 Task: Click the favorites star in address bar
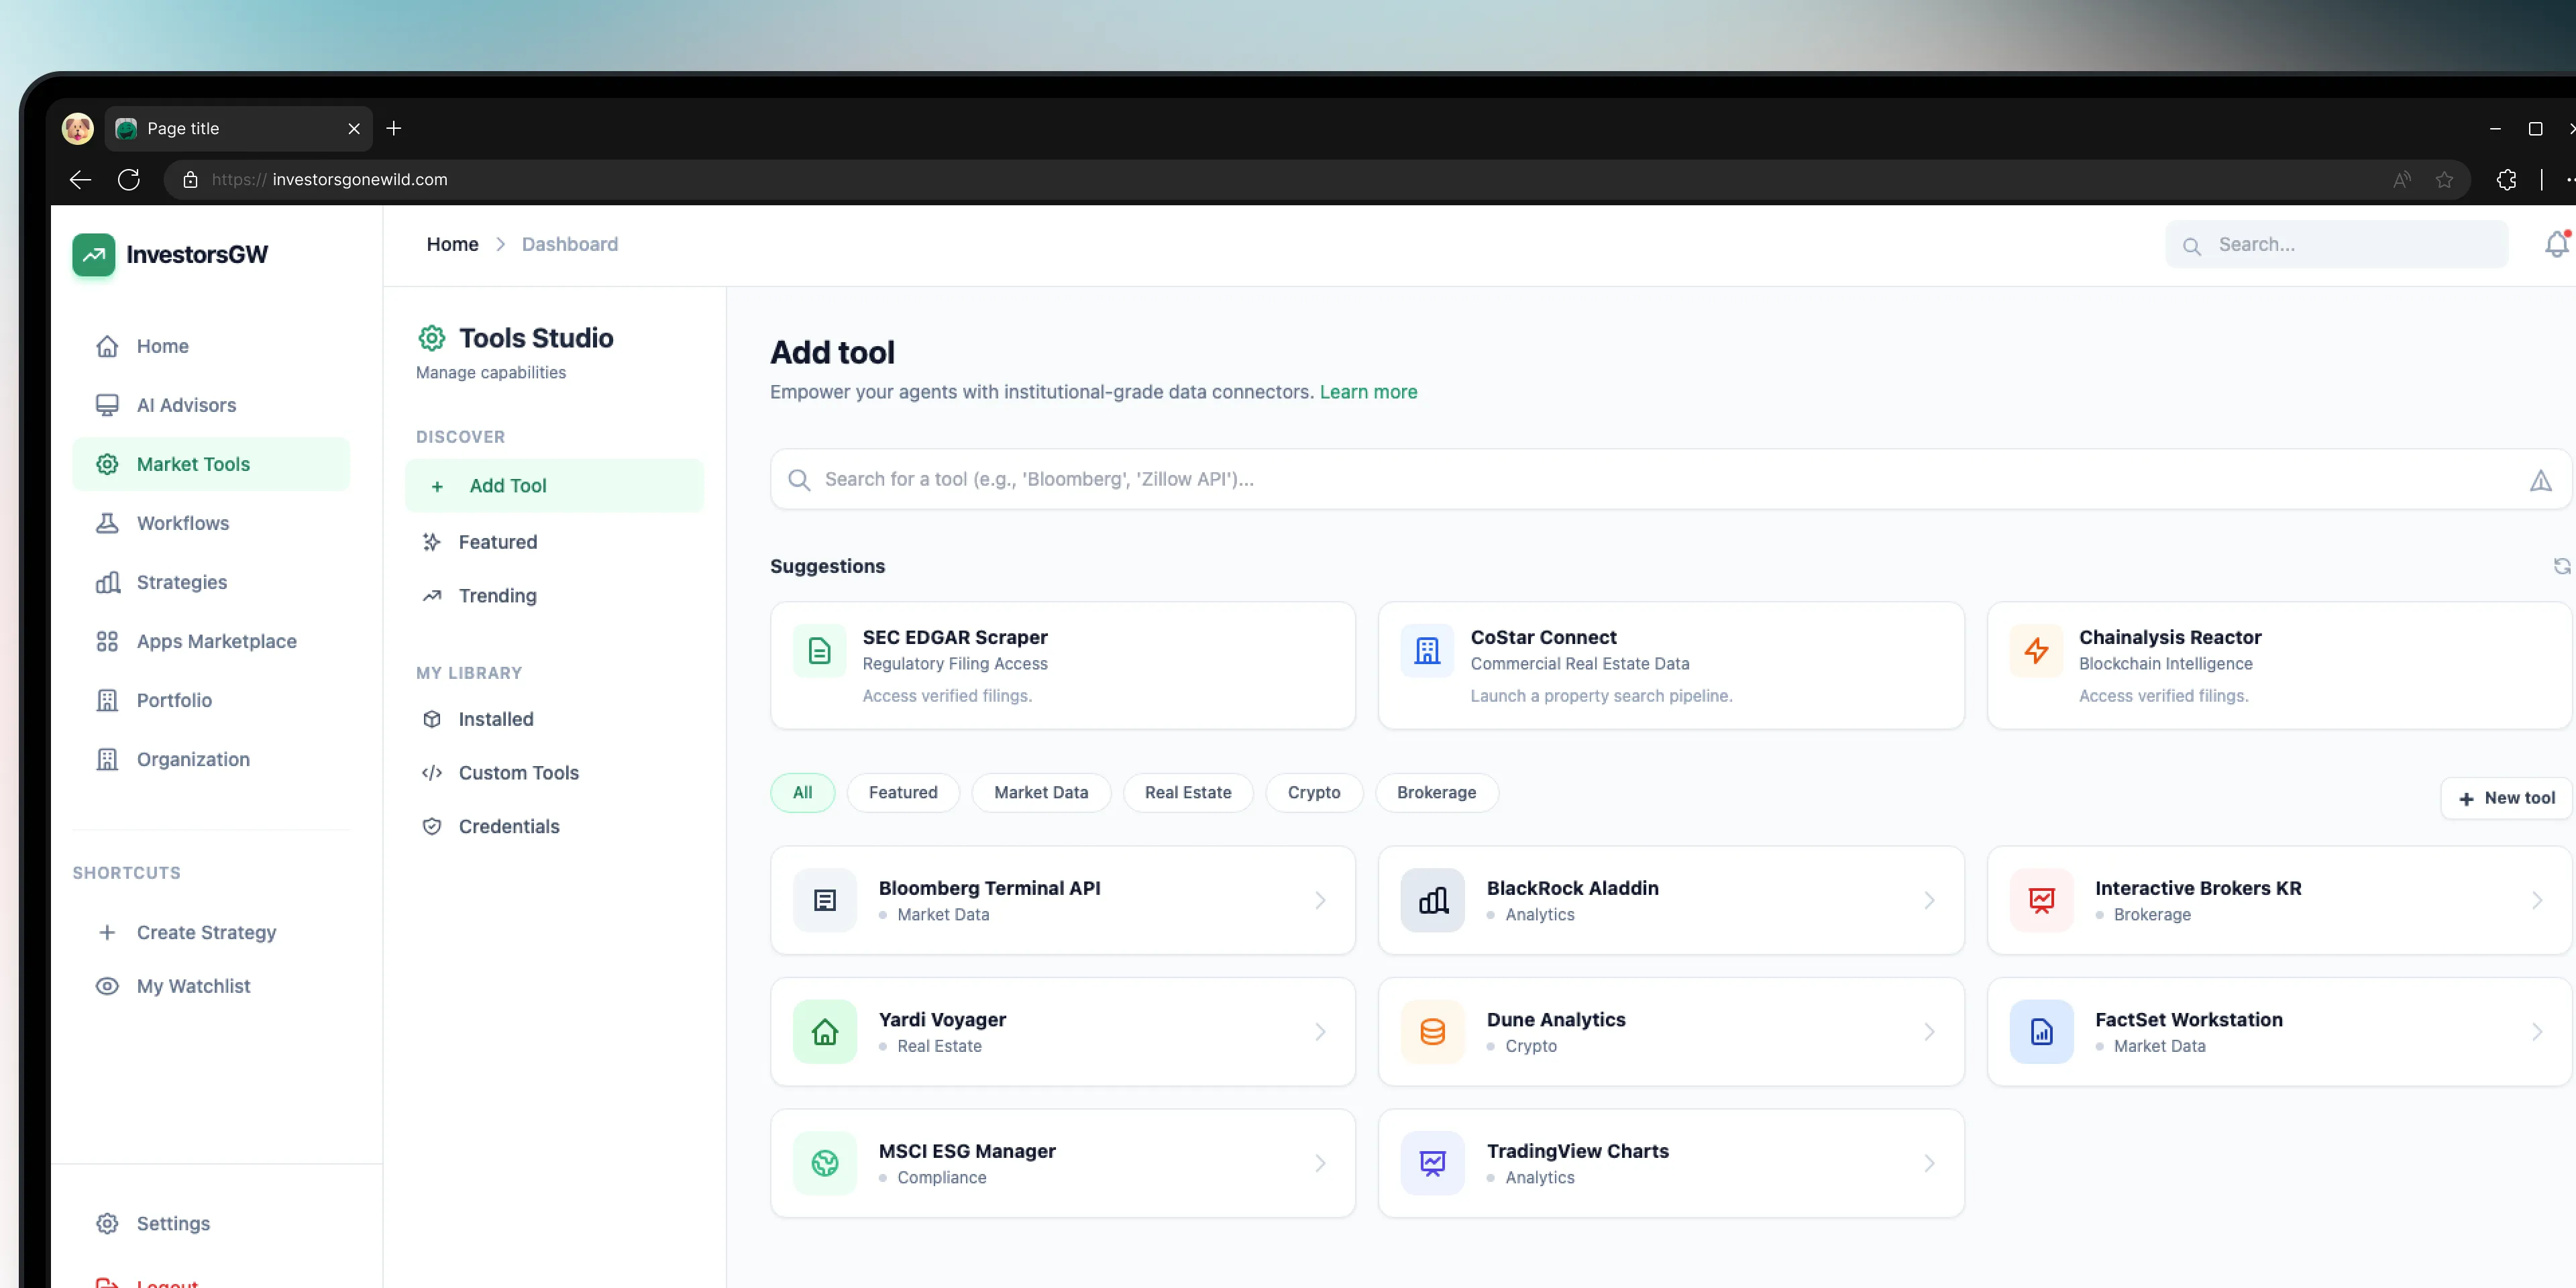pyautogui.click(x=2444, y=180)
